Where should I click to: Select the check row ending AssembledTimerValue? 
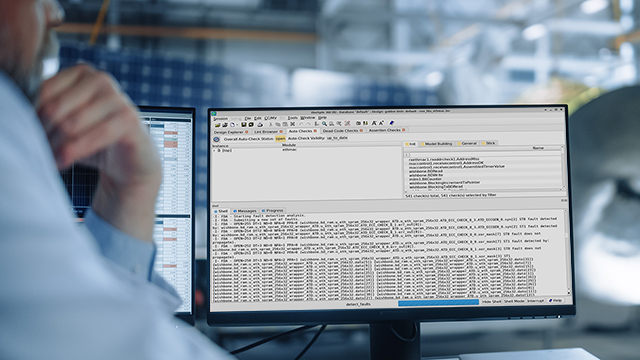coord(457,167)
